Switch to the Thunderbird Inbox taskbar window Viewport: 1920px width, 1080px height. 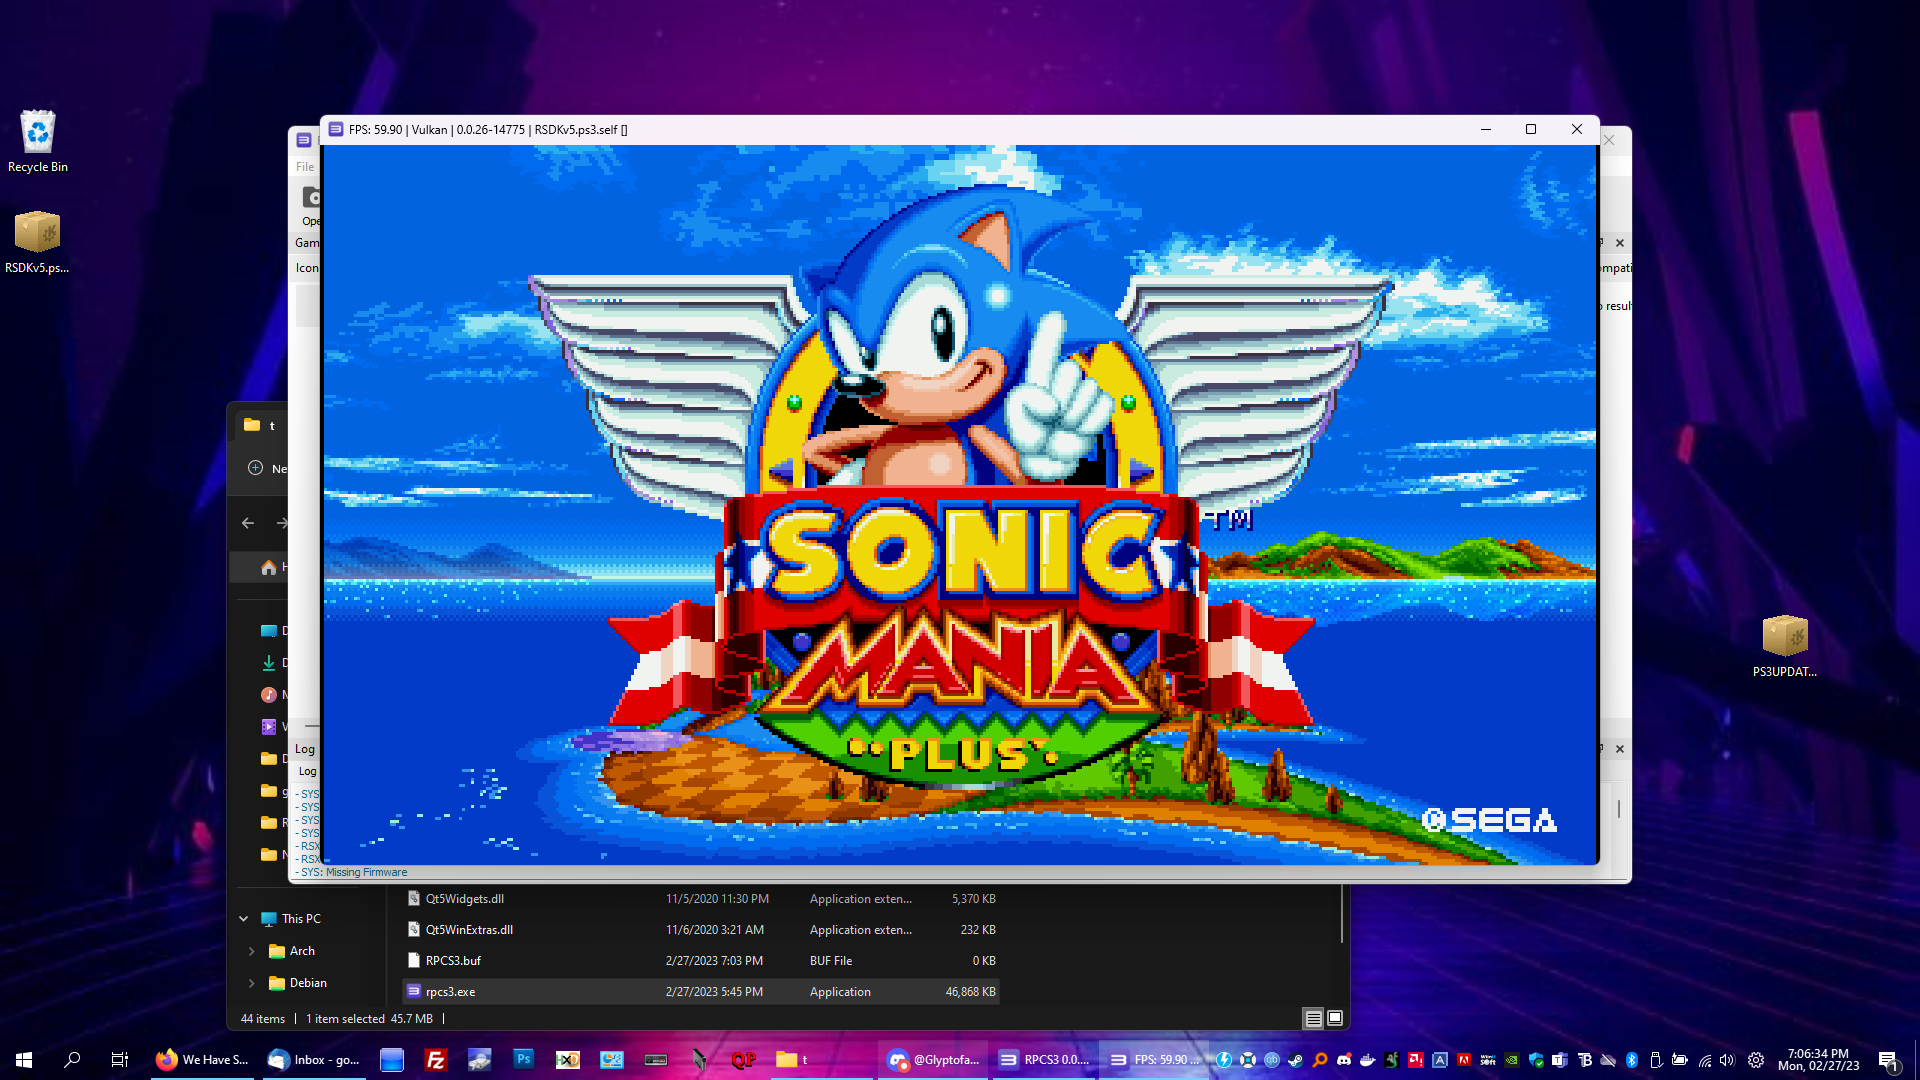click(x=314, y=1060)
